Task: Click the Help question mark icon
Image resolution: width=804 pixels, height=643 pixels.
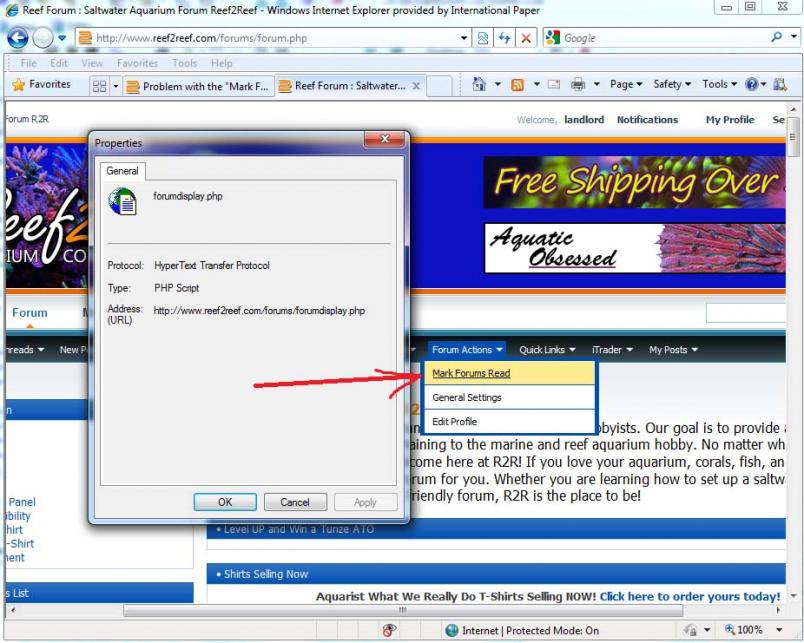Action: pyautogui.click(x=751, y=84)
